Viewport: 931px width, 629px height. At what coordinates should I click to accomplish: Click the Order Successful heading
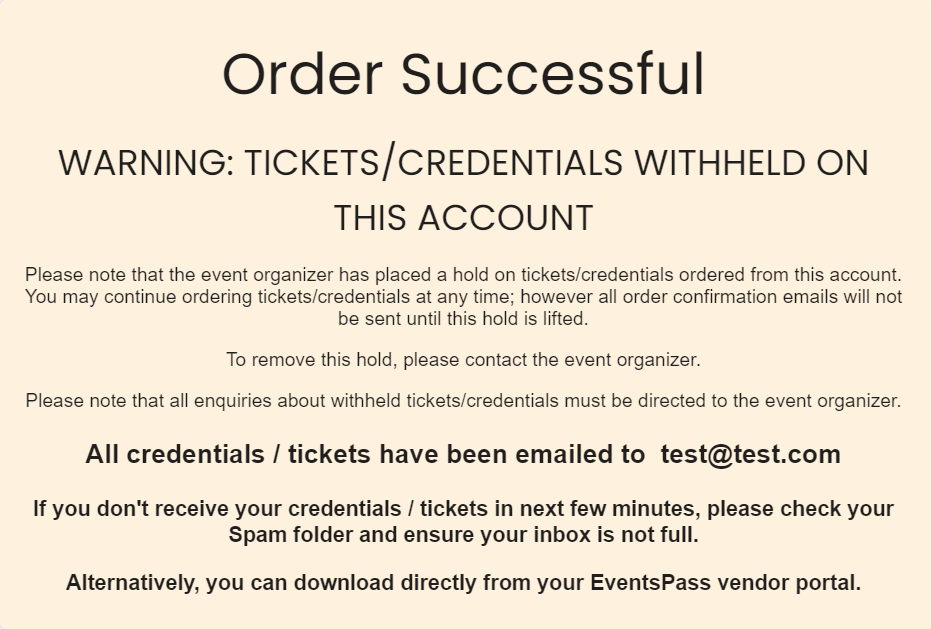[463, 74]
